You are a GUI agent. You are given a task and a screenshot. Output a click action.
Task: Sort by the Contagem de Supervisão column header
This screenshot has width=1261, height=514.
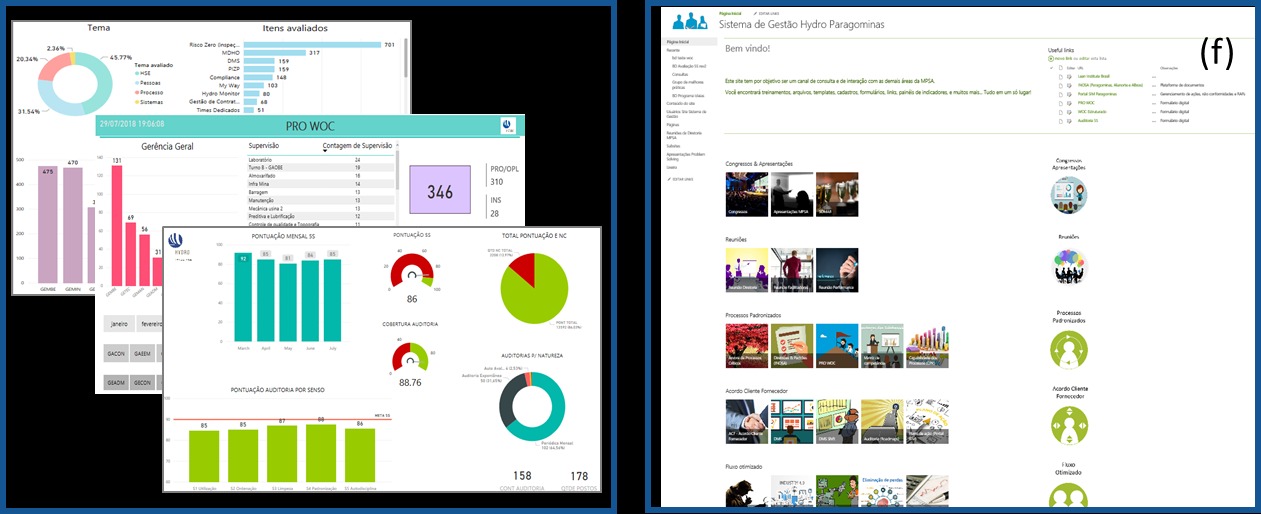coord(357,146)
